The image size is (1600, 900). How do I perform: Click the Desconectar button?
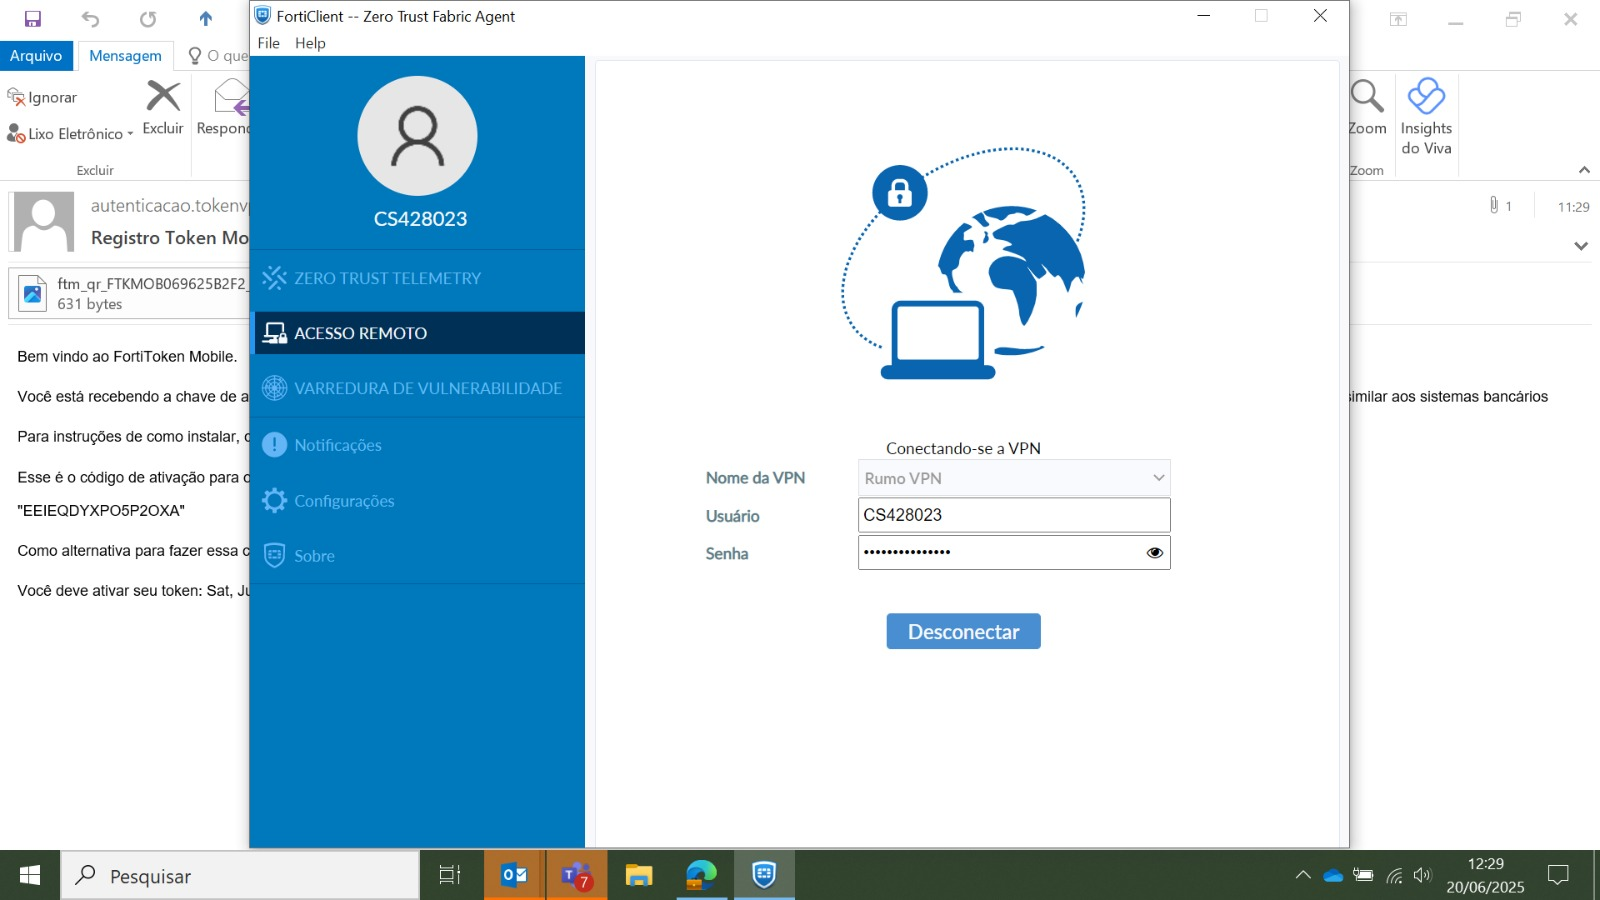(x=963, y=631)
